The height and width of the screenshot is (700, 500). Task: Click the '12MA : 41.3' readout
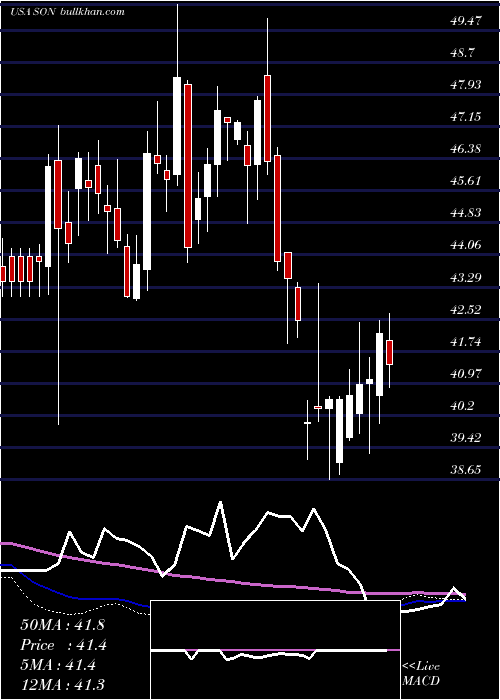coord(62,684)
